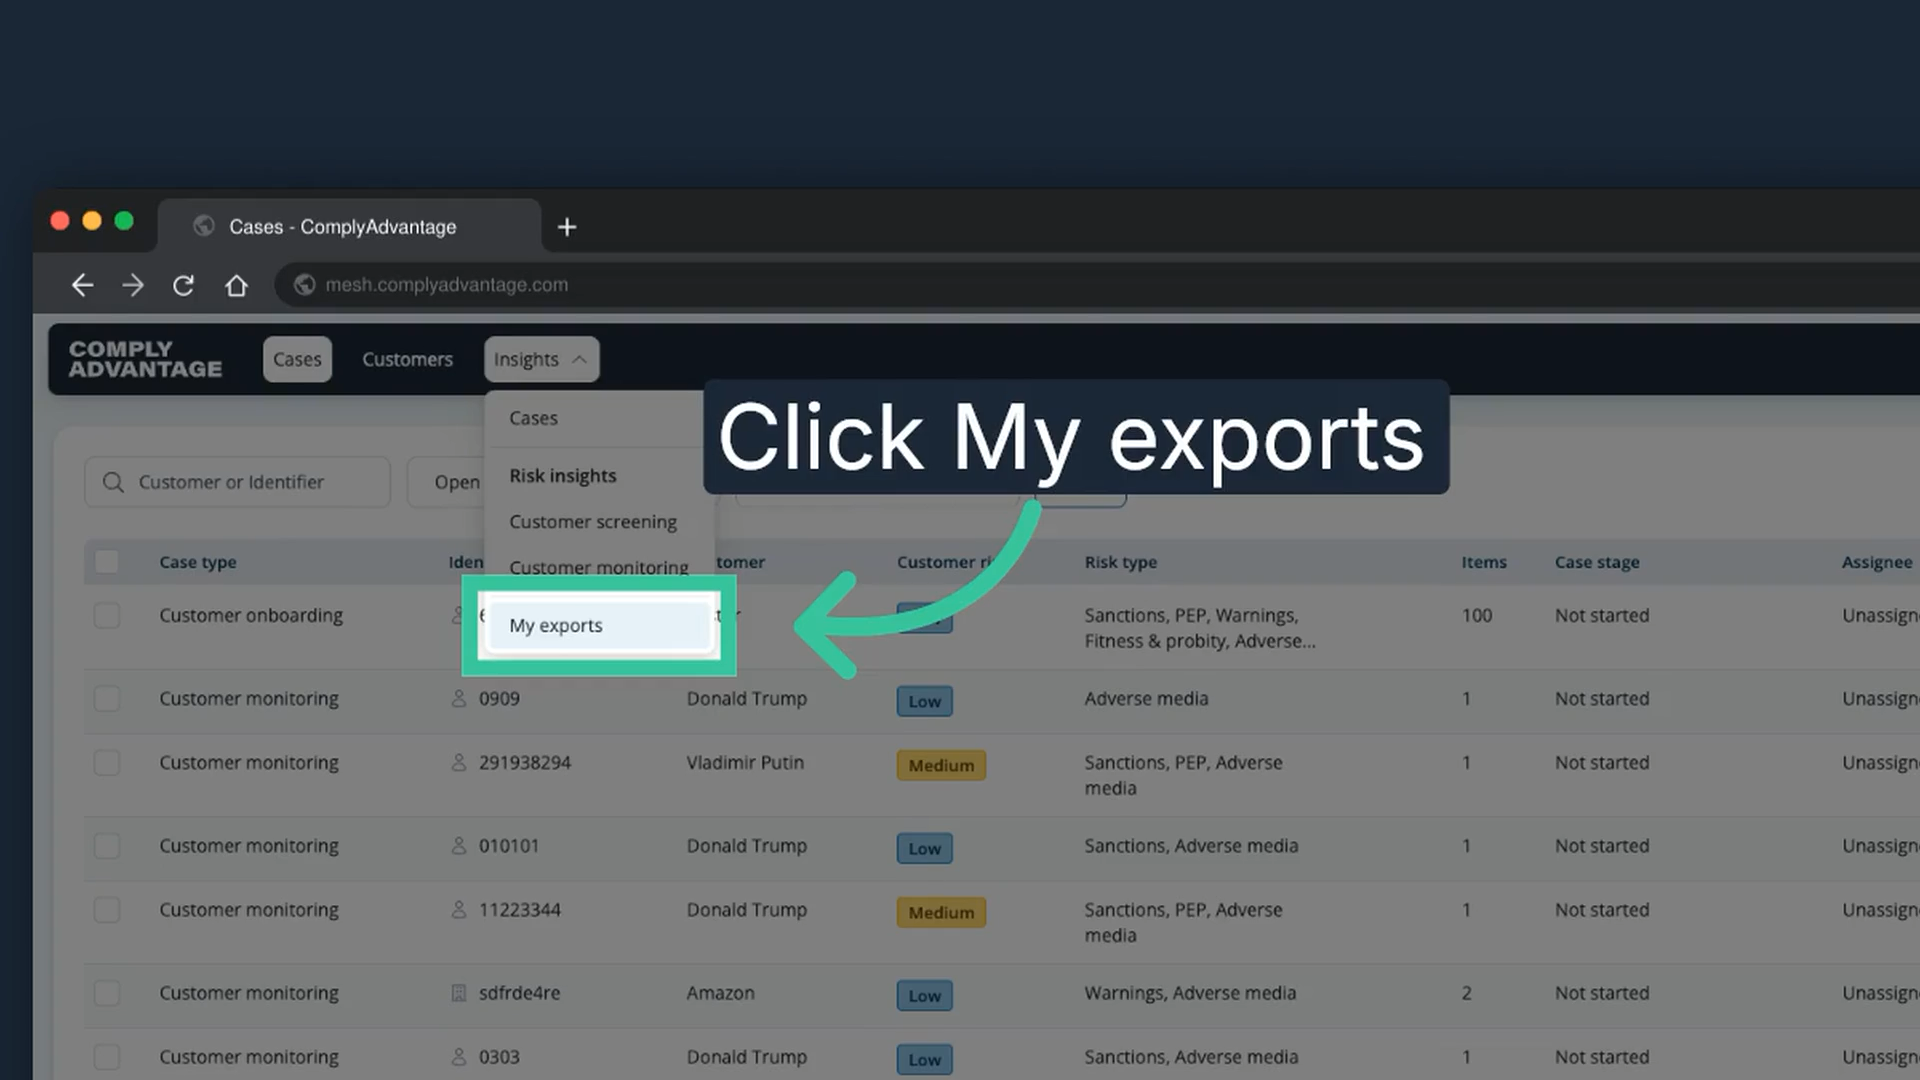The width and height of the screenshot is (1920, 1080).
Task: Check the checkbox for row 291938294
Action: tap(107, 762)
